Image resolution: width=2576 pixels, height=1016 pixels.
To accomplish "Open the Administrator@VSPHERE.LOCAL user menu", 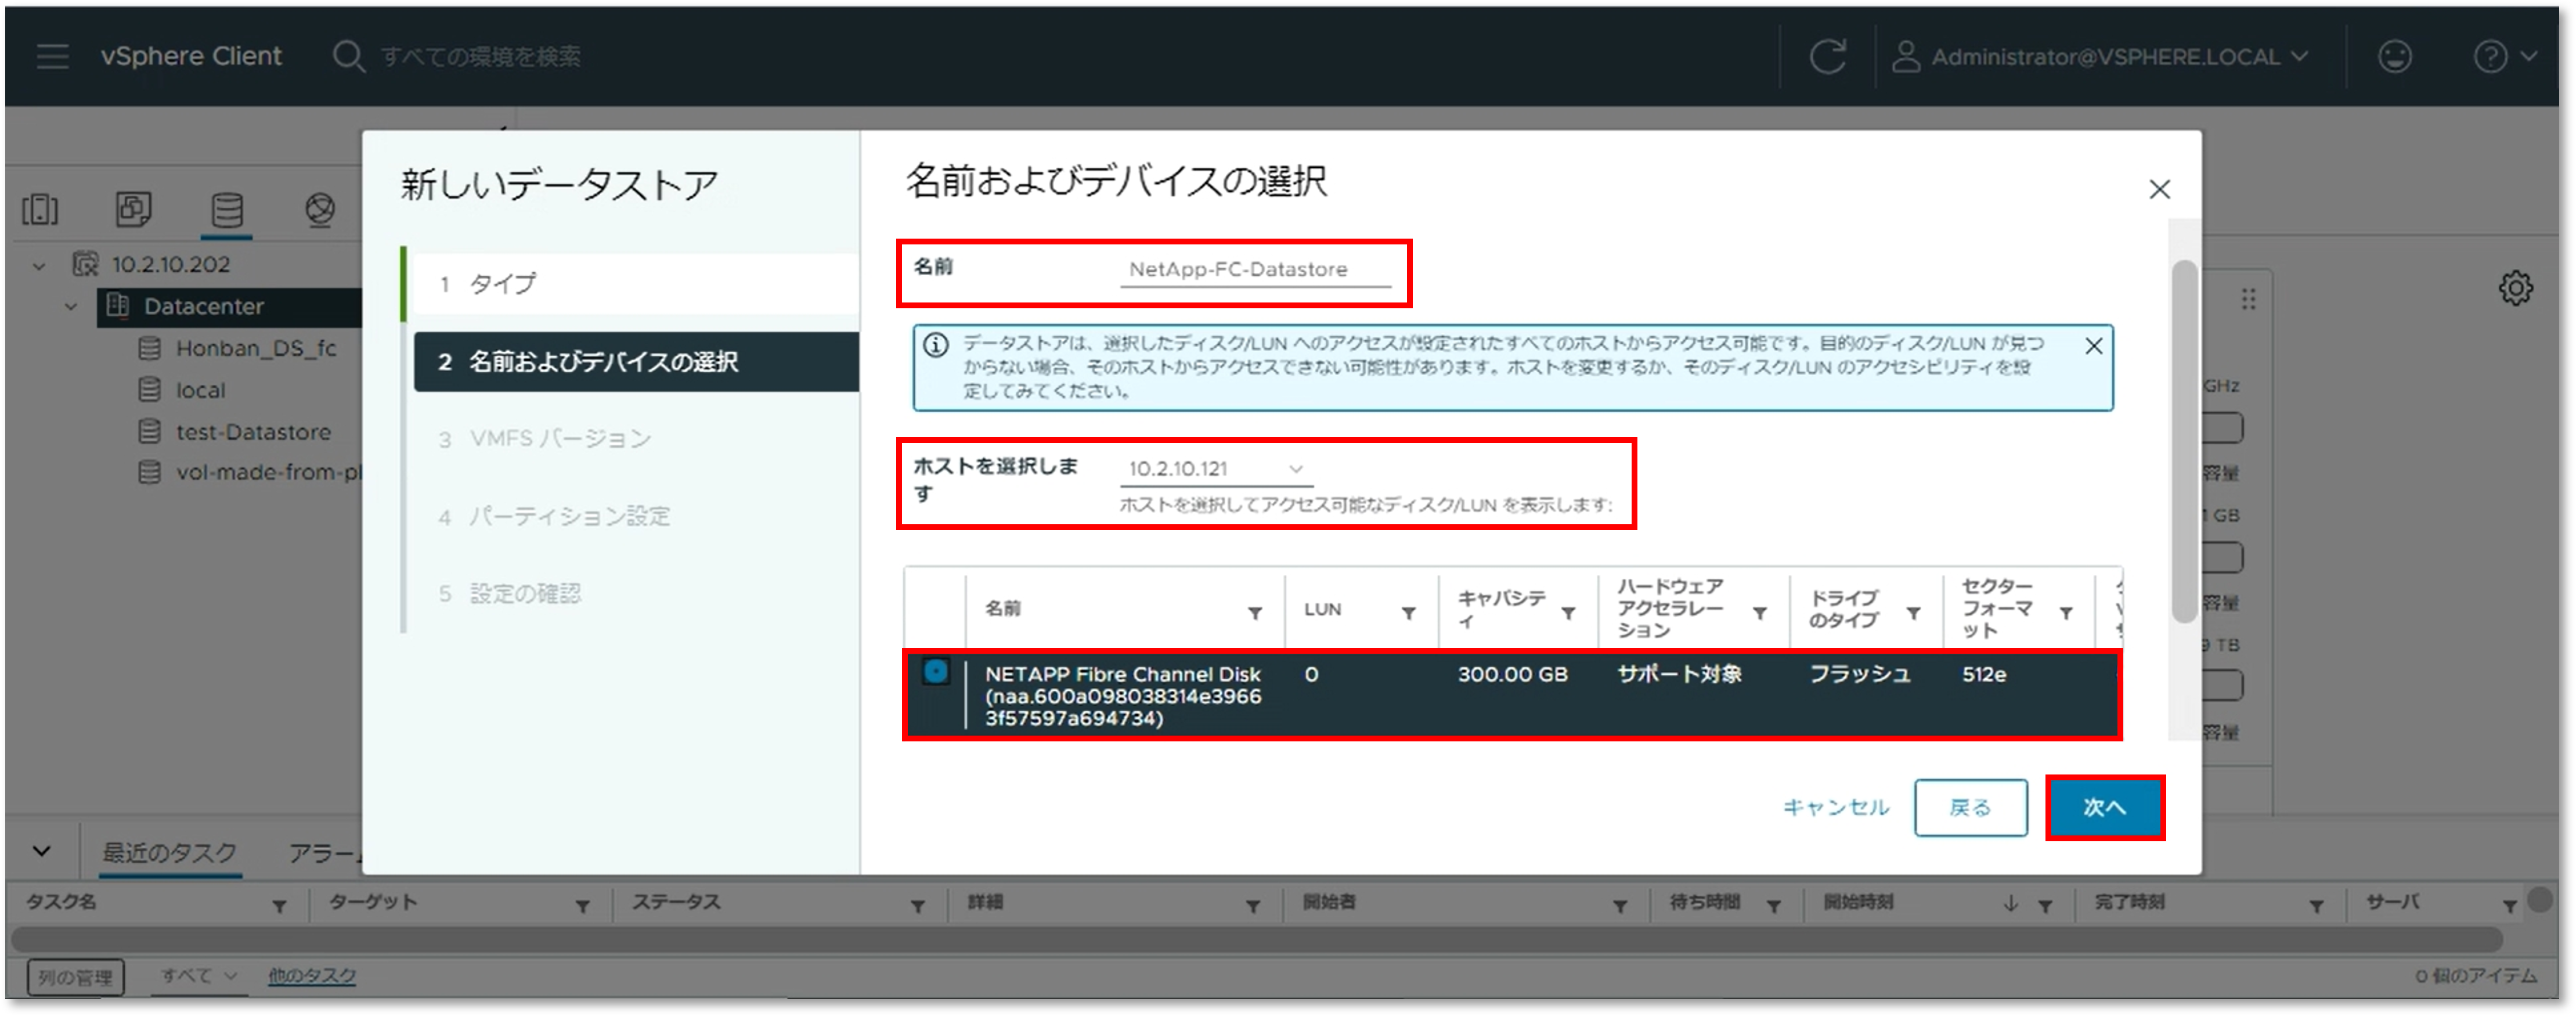I will [x=2100, y=57].
